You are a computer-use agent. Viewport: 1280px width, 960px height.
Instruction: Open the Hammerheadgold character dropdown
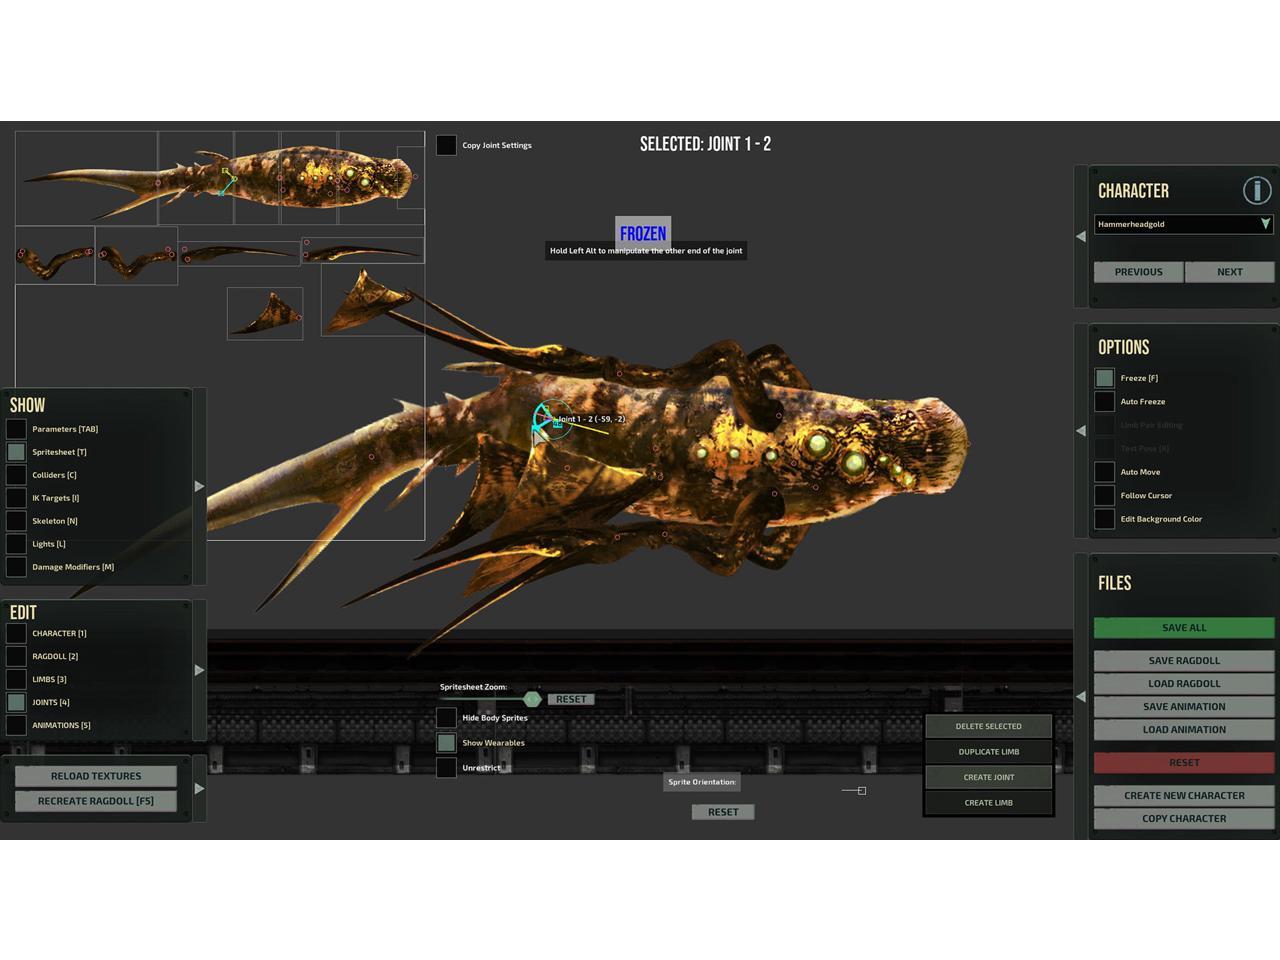point(1183,224)
